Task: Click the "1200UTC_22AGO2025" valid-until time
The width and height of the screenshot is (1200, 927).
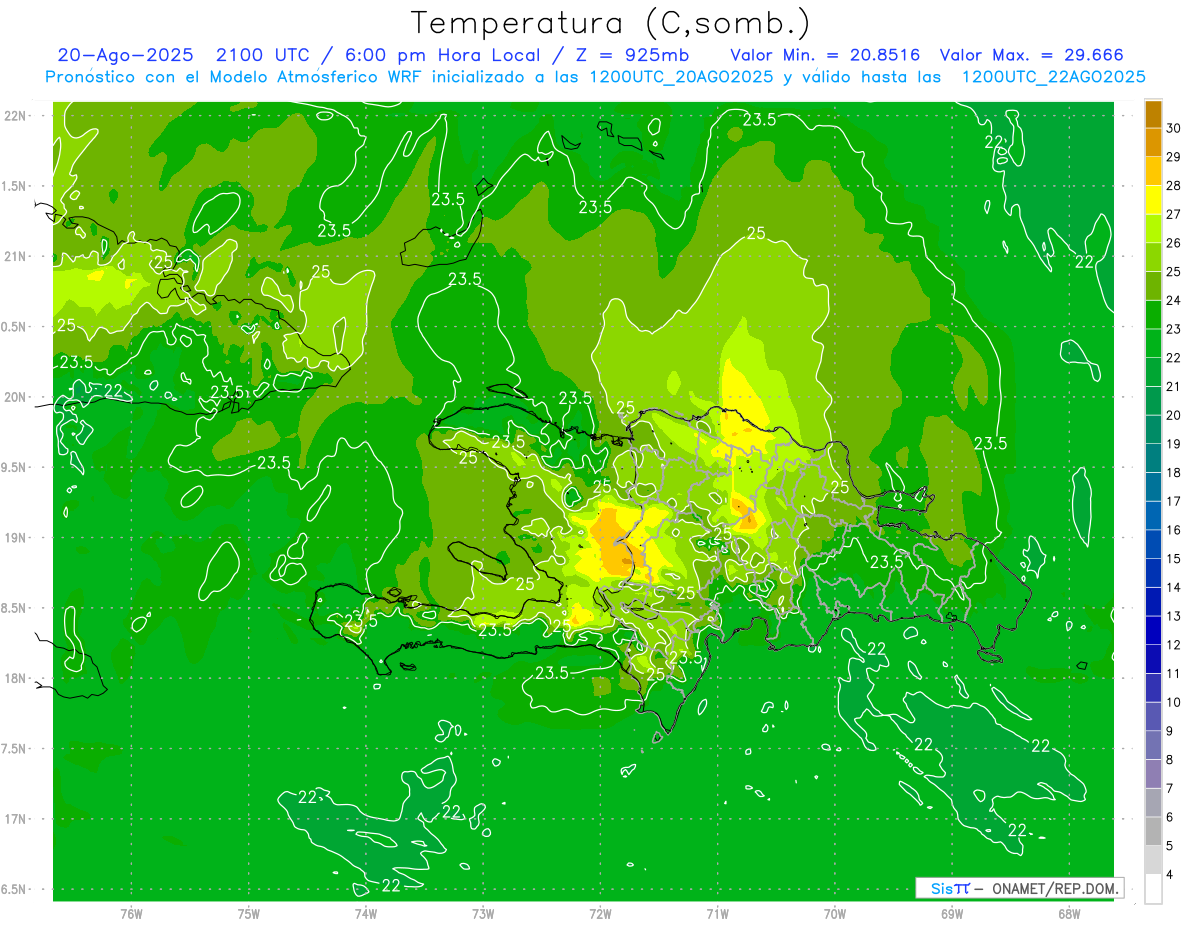Action: click(x=1053, y=77)
